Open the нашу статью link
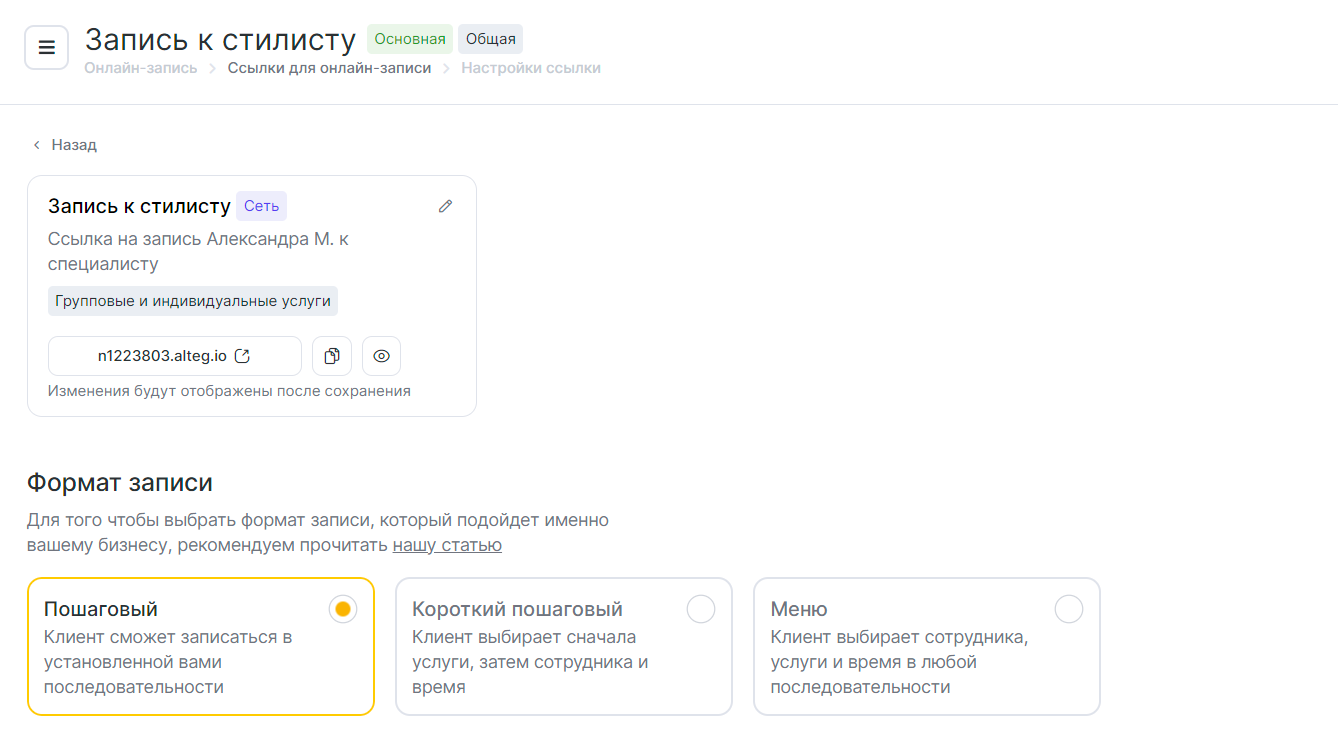 point(447,545)
